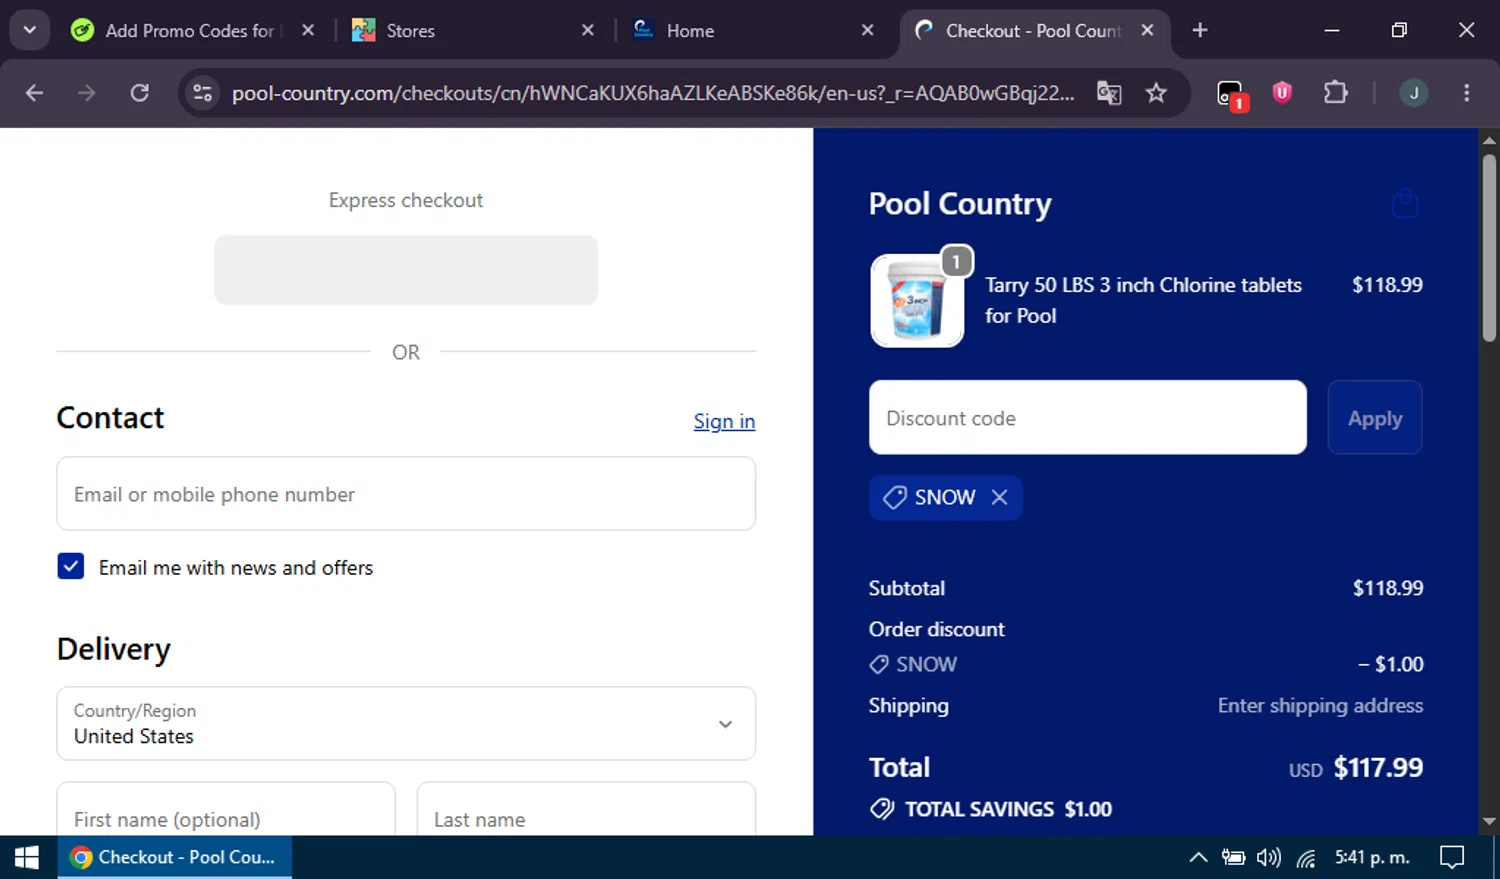Go back to previous page
This screenshot has height=879, width=1500.
tap(35, 93)
